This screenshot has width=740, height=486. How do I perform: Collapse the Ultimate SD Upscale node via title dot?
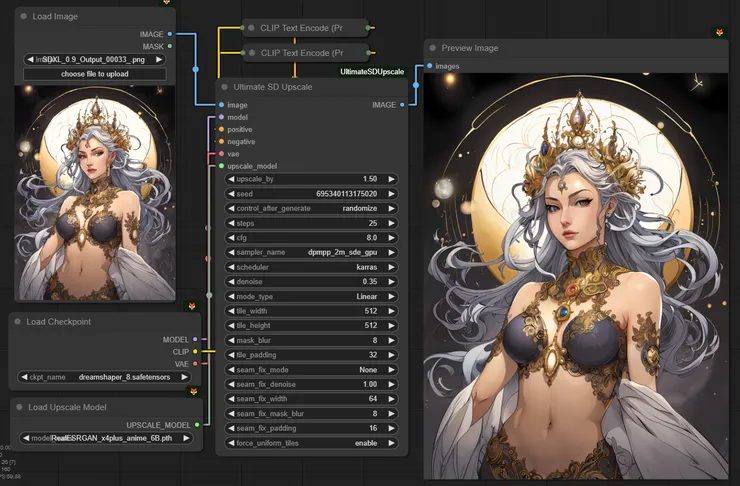point(224,87)
